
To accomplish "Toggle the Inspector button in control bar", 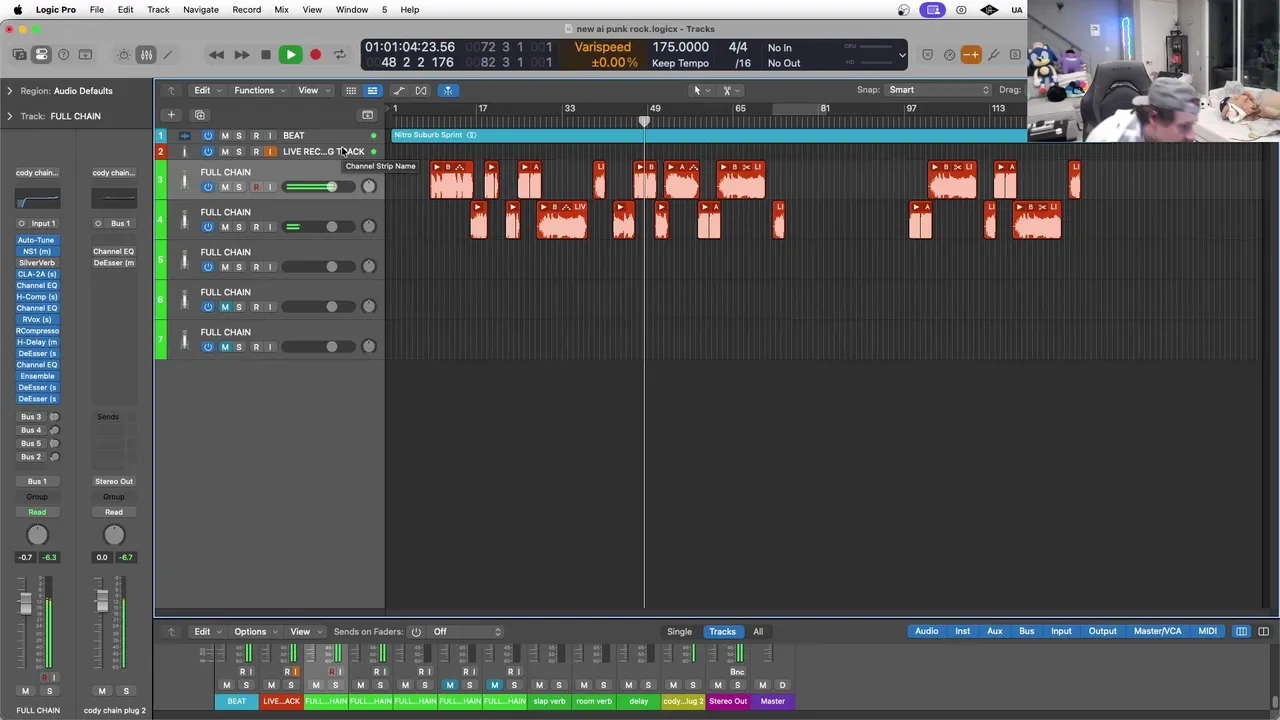I will pyautogui.click(x=41, y=55).
